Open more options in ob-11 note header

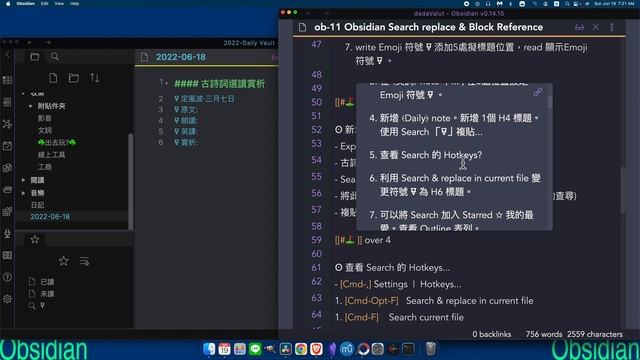point(612,27)
